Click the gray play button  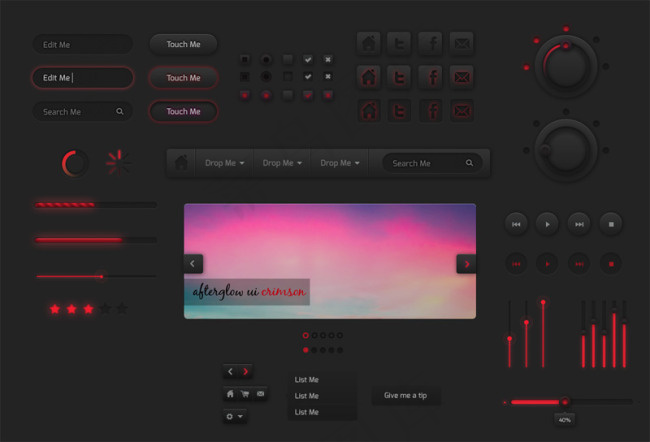coord(547,224)
